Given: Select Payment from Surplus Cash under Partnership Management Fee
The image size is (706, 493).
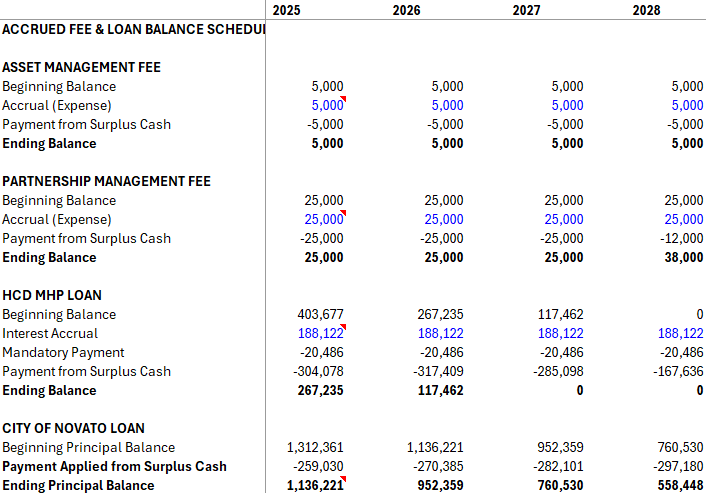Looking at the screenshot, I should click(x=86, y=238).
